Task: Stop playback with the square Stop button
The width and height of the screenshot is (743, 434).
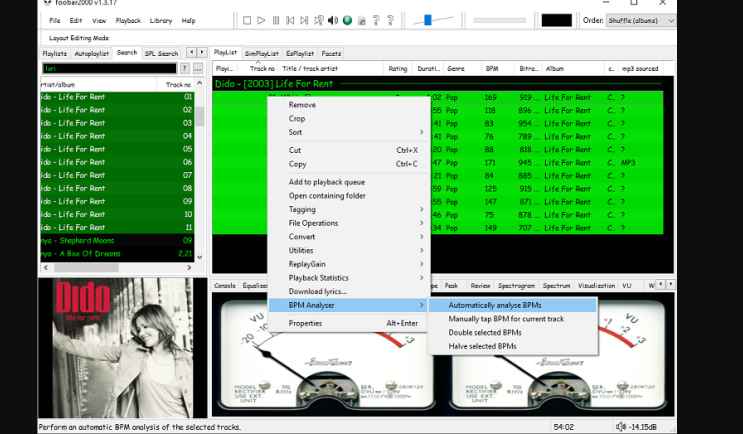Action: click(x=247, y=20)
